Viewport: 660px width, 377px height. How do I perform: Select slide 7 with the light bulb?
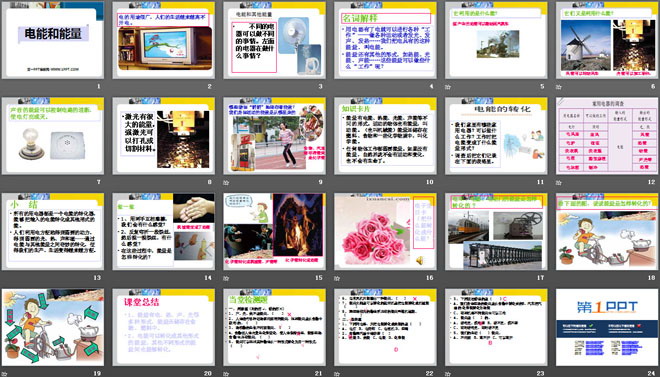(x=53, y=135)
